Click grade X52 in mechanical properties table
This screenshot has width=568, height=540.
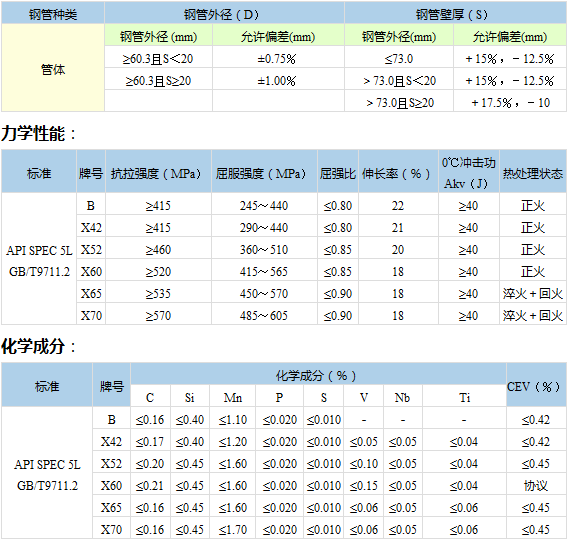click(x=91, y=249)
